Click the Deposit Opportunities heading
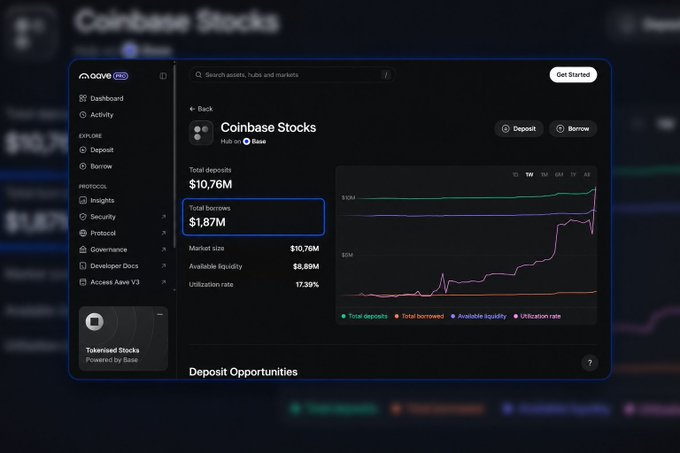Image resolution: width=680 pixels, height=453 pixels. [243, 372]
